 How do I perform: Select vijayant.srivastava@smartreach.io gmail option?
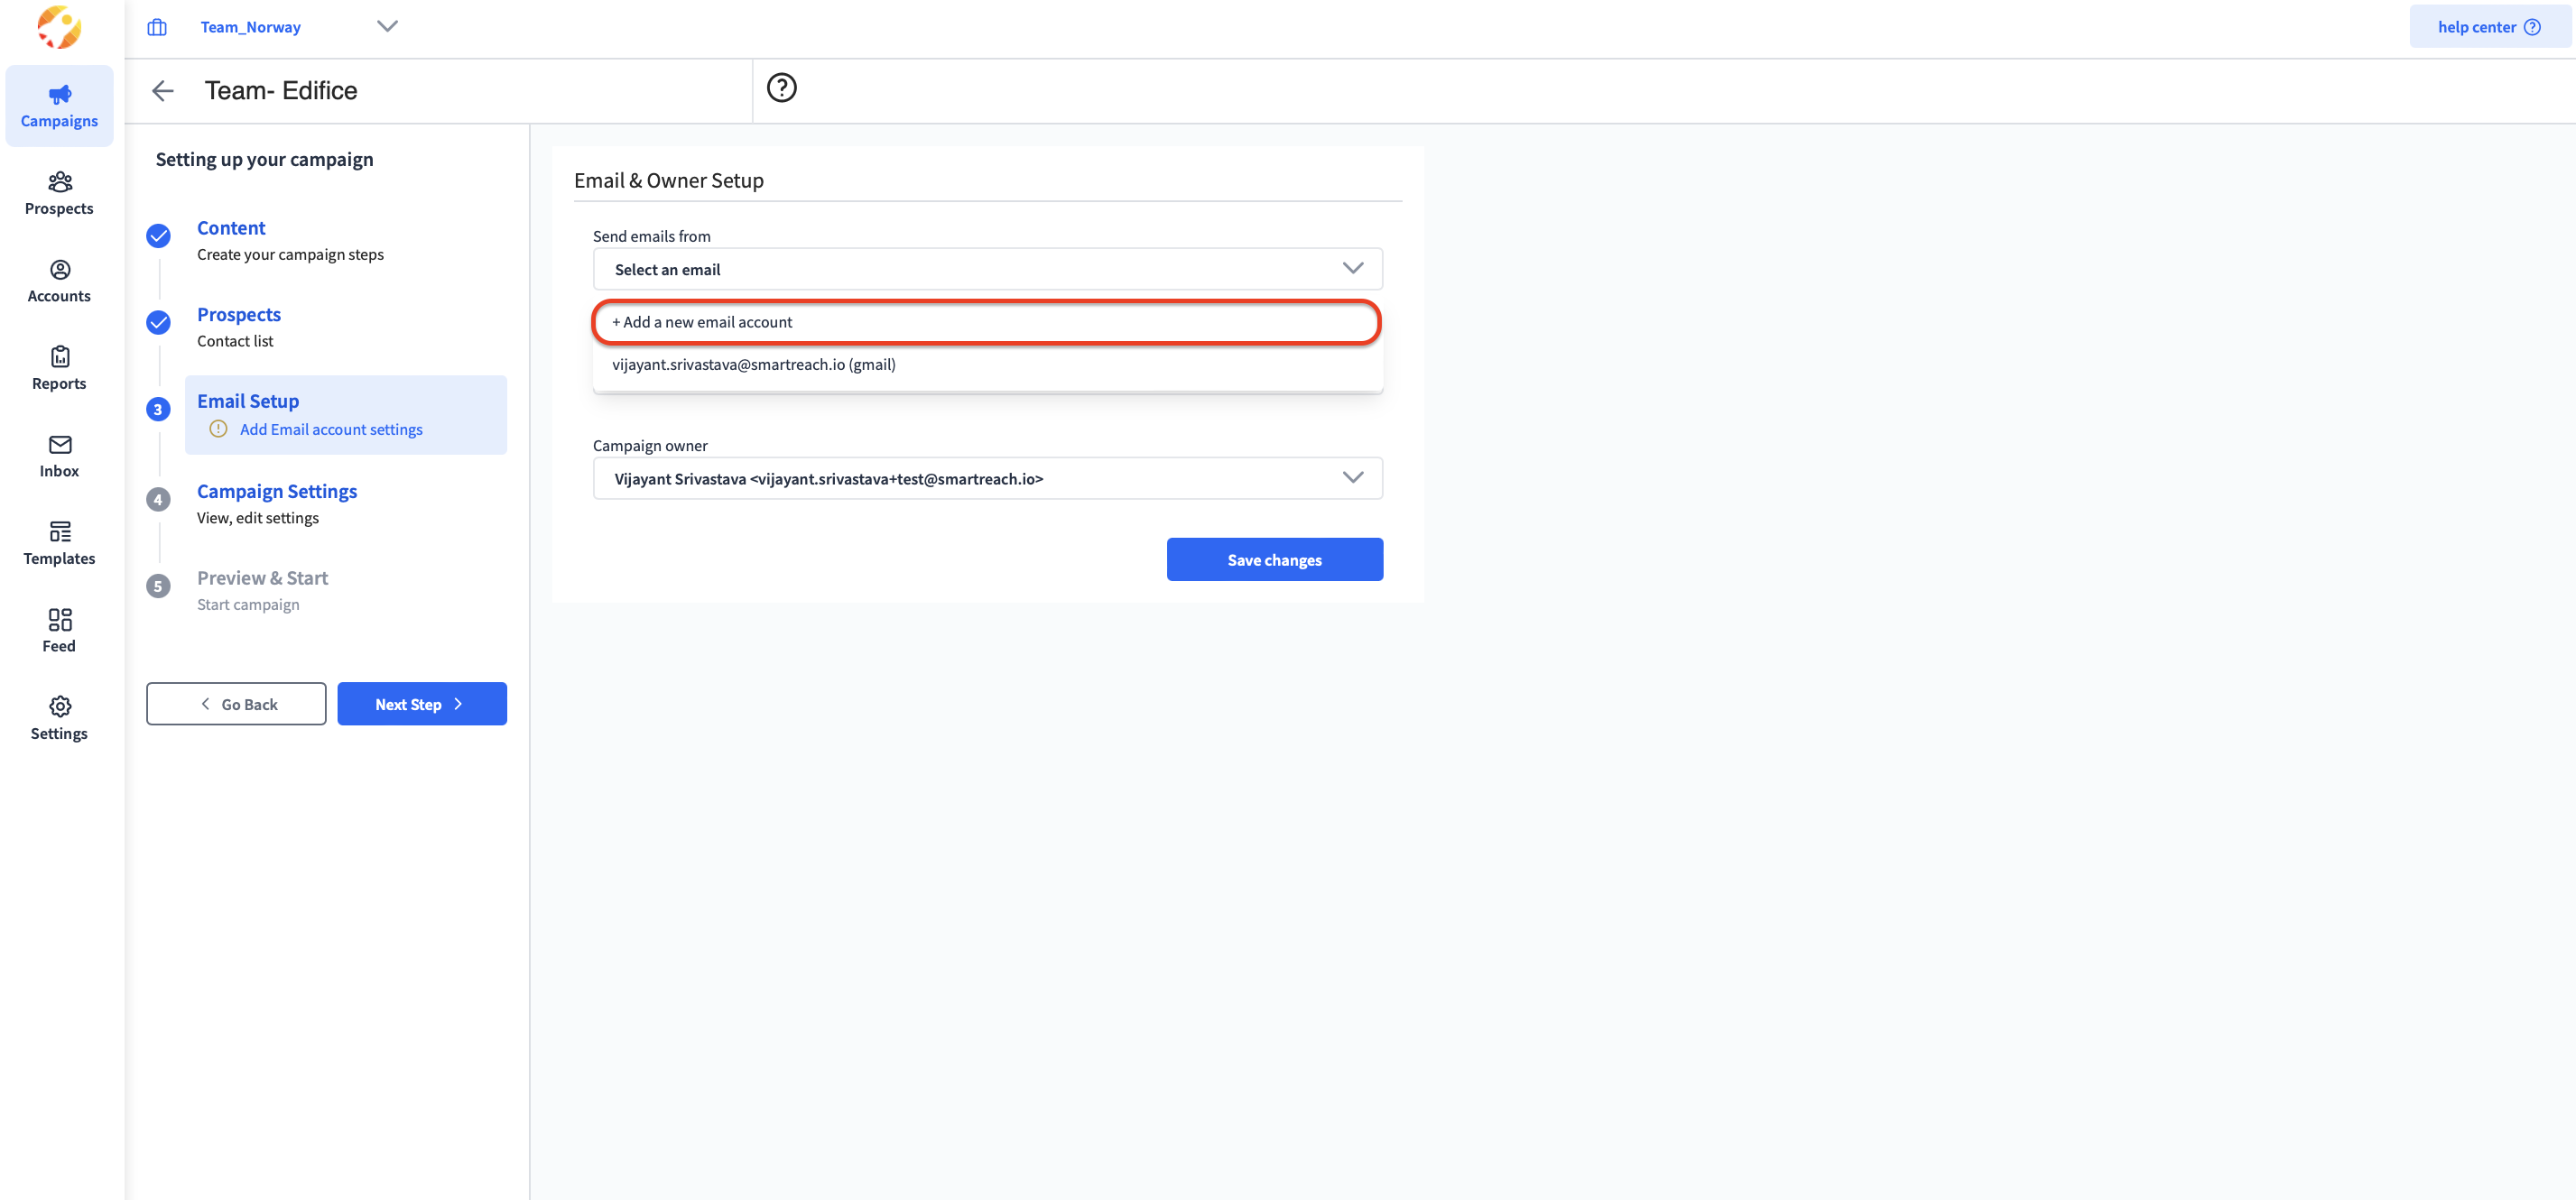tap(754, 365)
